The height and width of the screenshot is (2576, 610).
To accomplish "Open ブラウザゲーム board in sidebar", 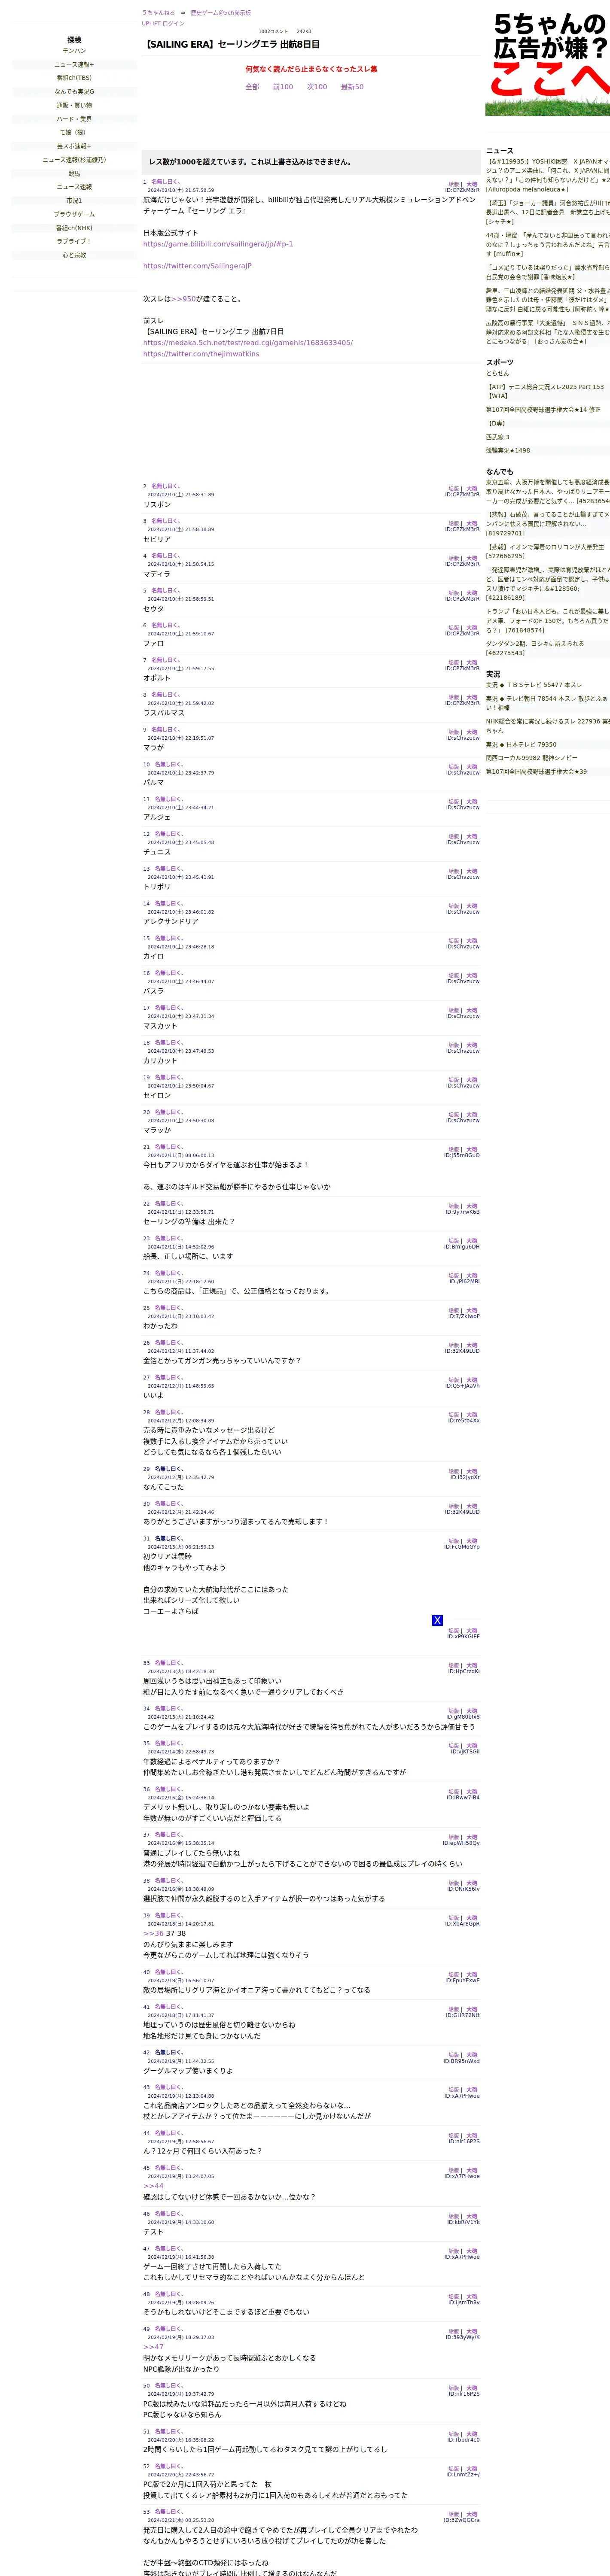I will (74, 214).
